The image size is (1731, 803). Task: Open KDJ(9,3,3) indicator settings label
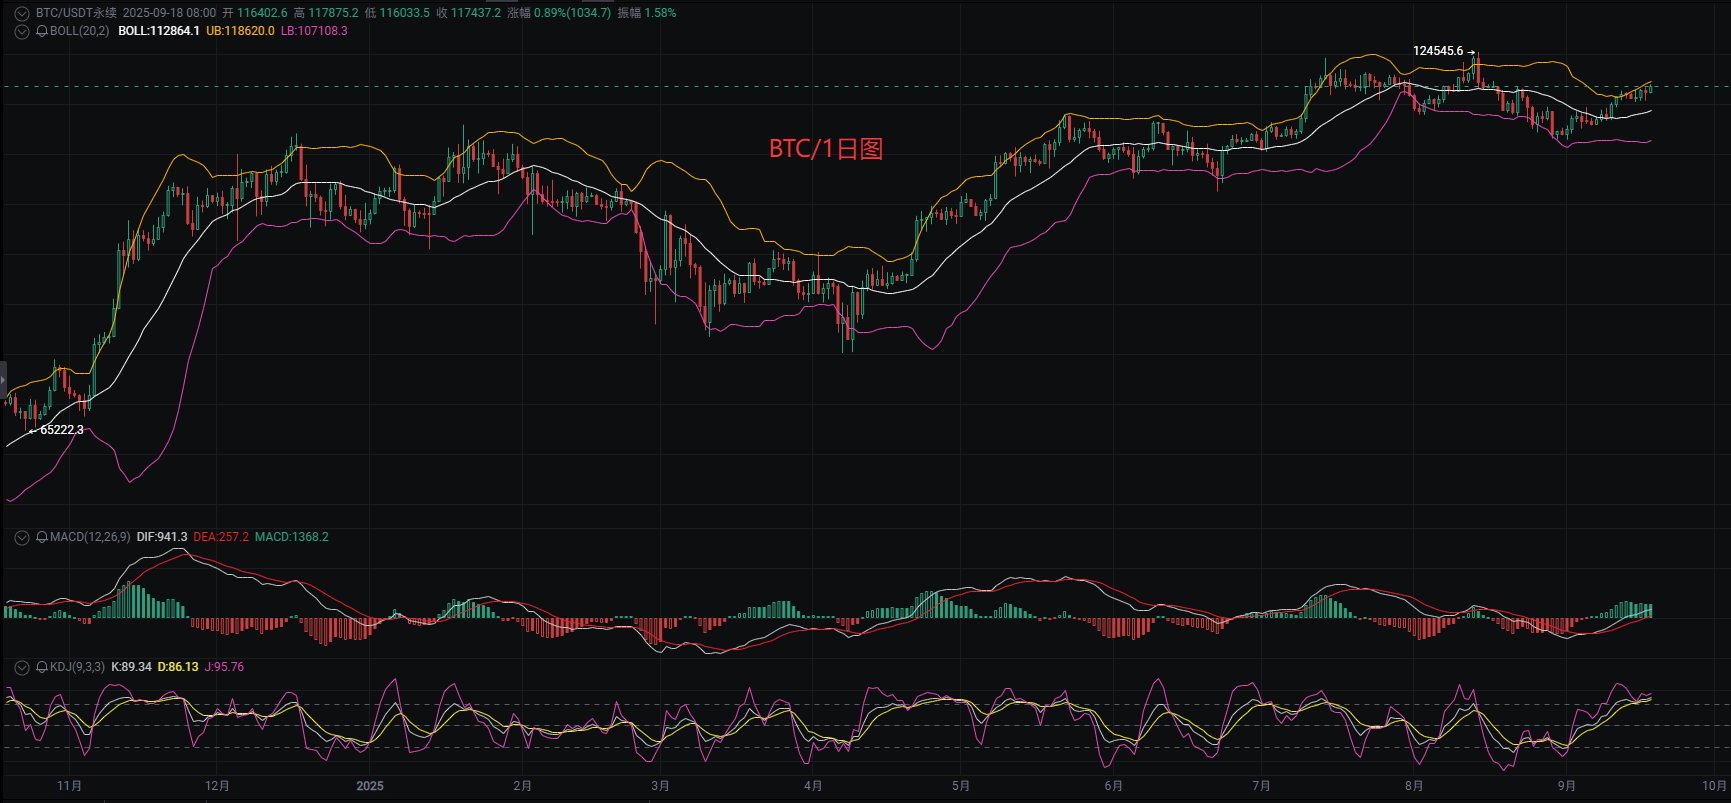[77, 667]
